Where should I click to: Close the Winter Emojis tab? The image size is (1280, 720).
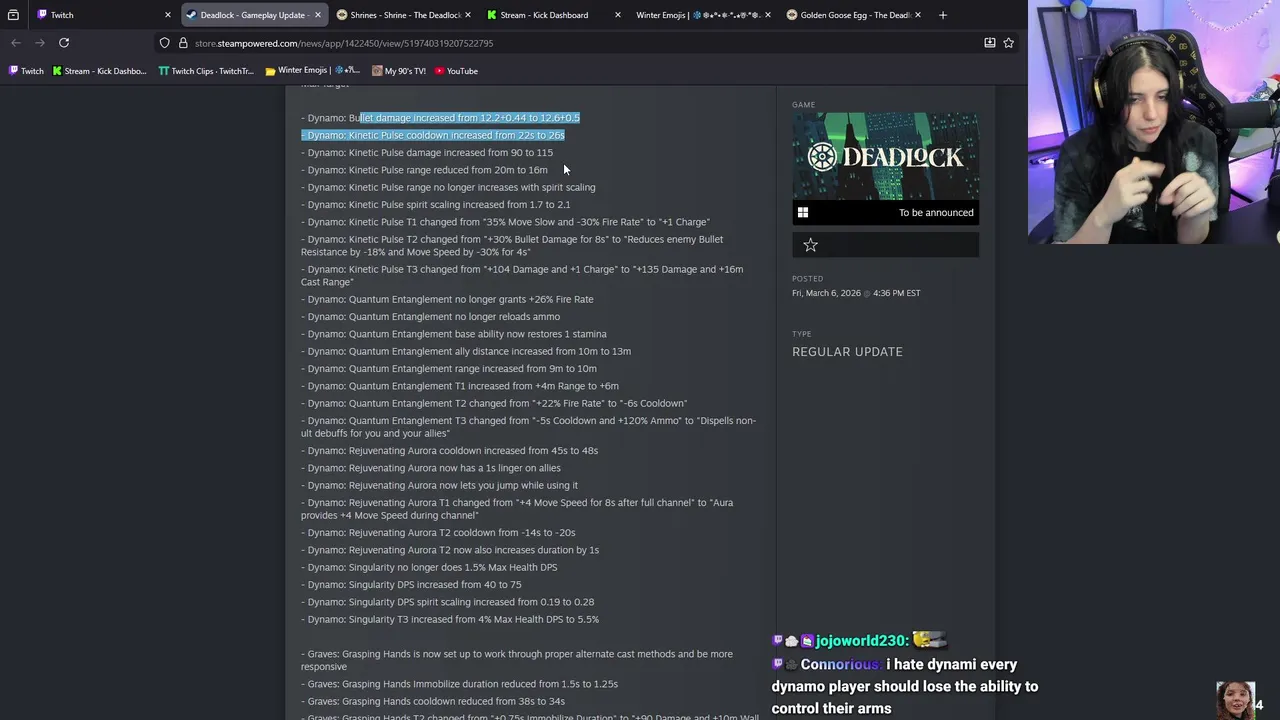pos(768,15)
